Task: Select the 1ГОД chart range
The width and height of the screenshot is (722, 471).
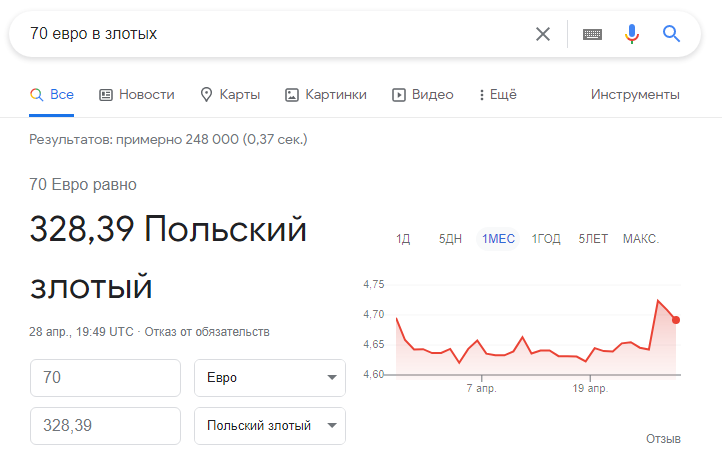Action: click(546, 239)
